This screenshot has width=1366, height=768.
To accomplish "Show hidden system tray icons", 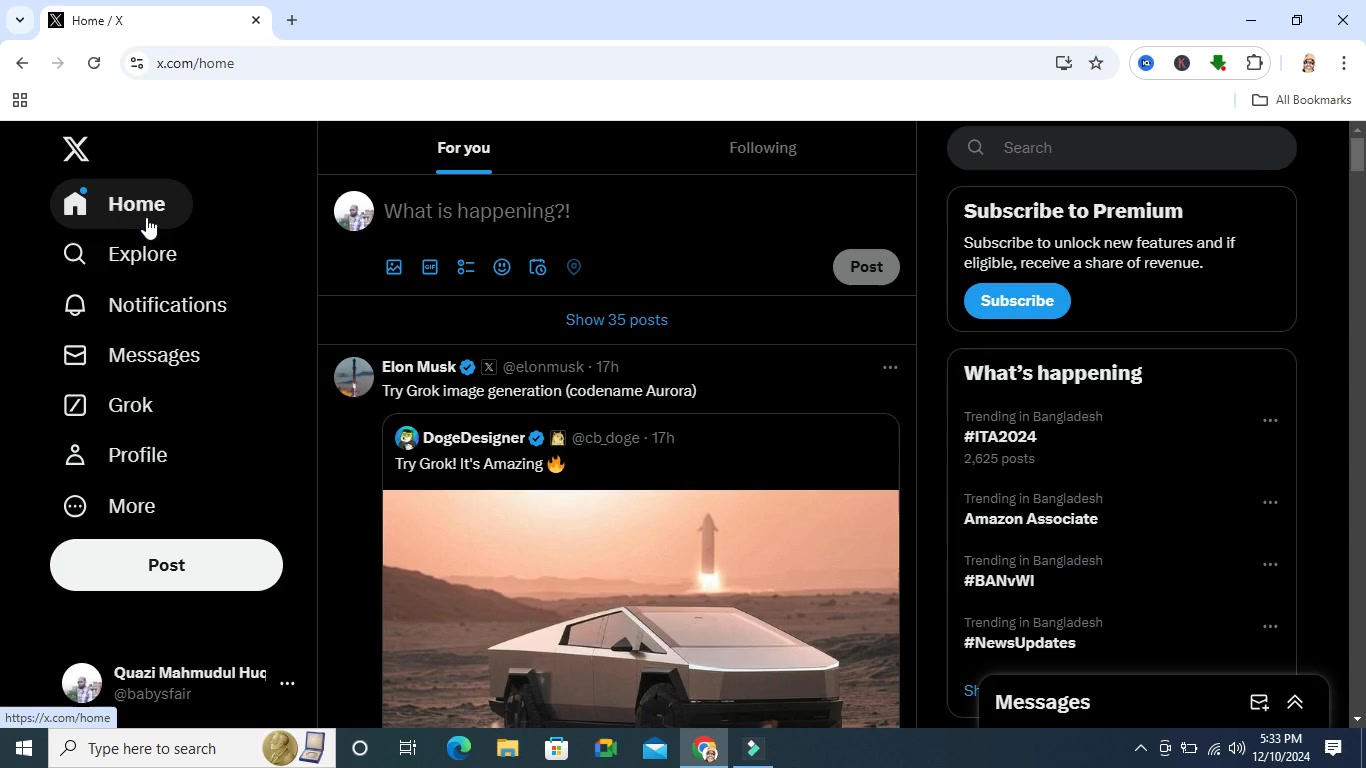I will tap(1140, 748).
